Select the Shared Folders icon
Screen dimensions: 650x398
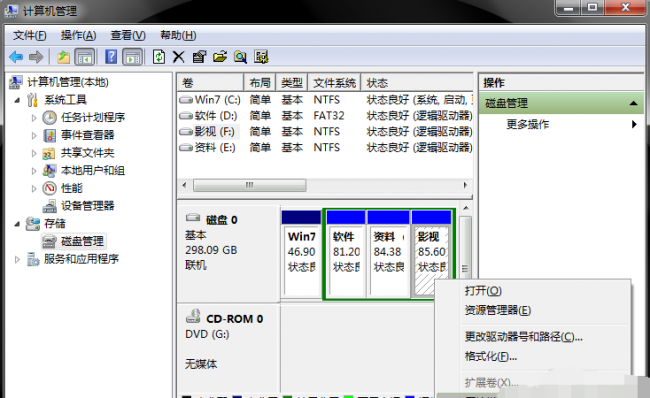pyautogui.click(x=49, y=153)
